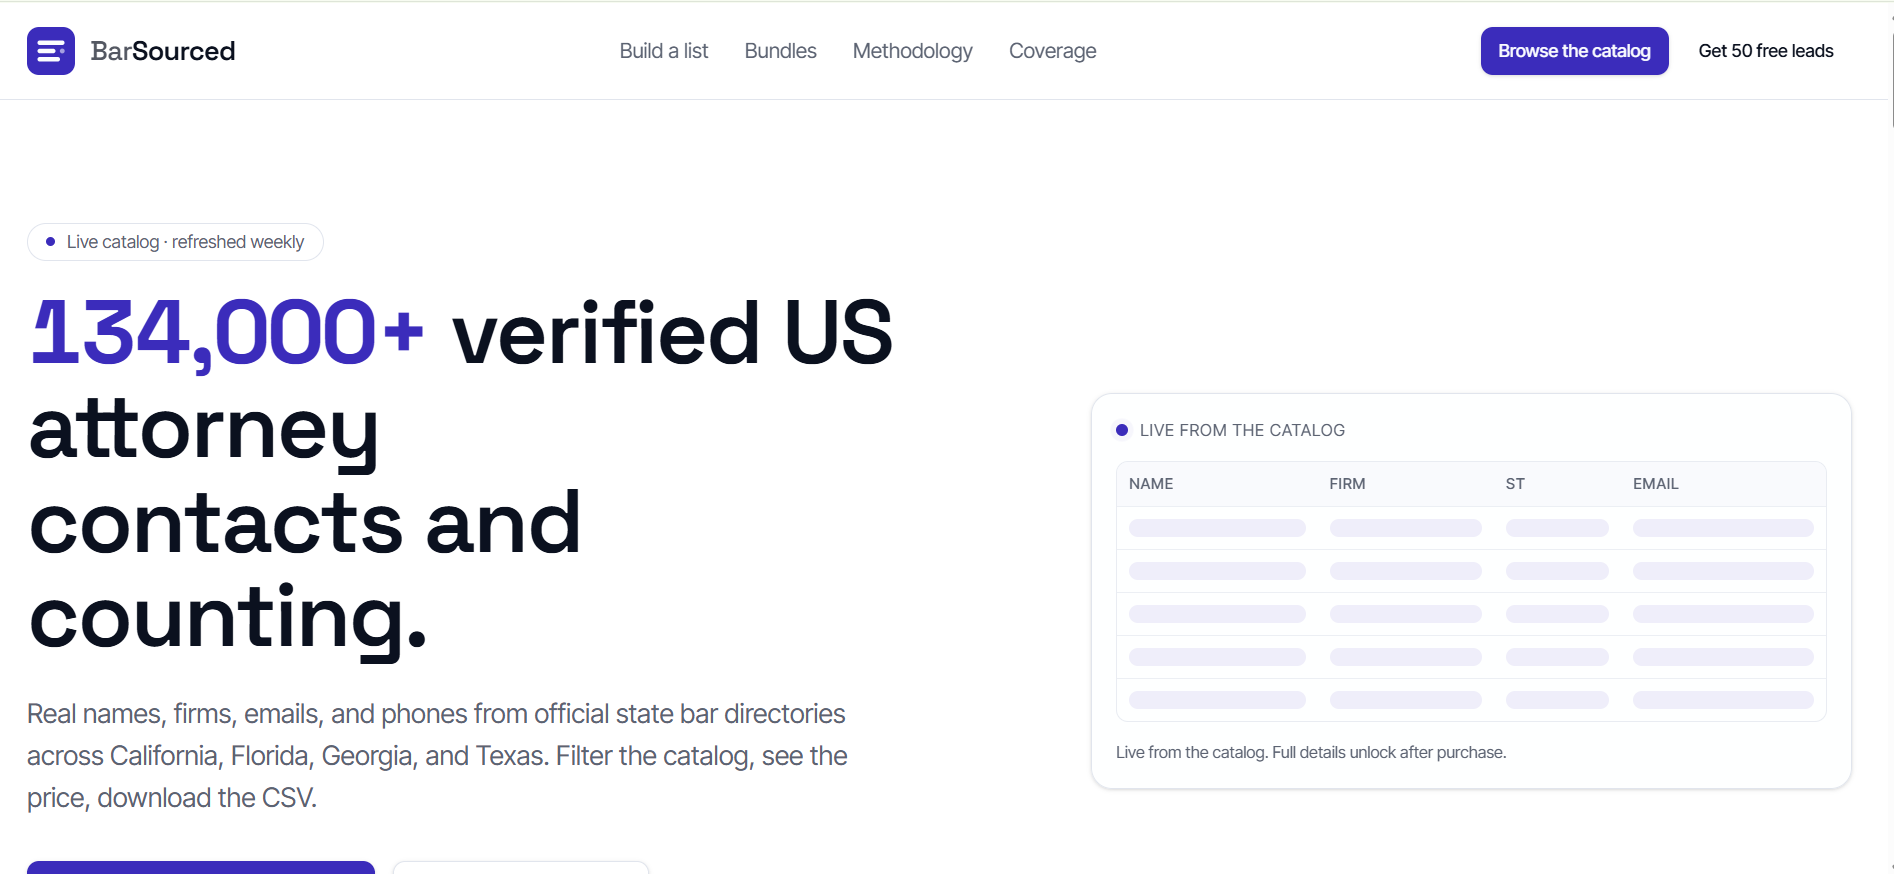
Task: Click the purple primary button below hero text
Action: 201,867
